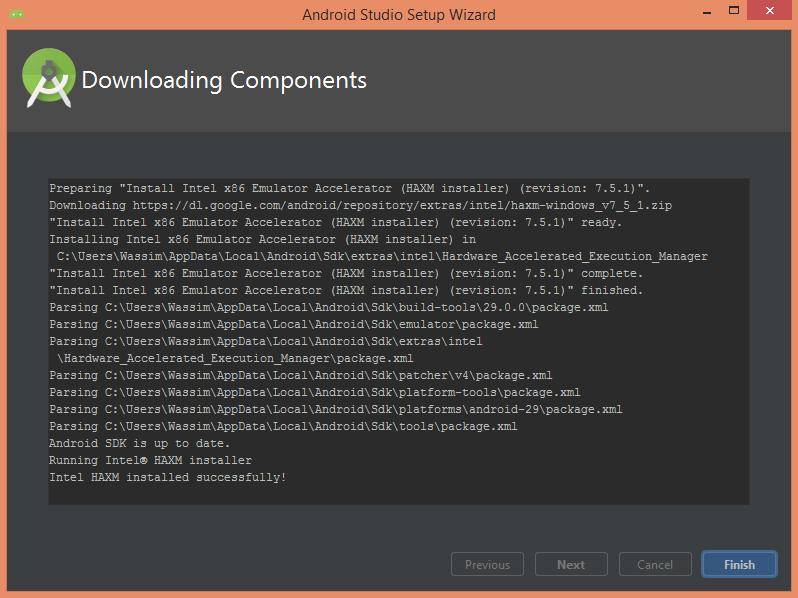The image size is (798, 598).
Task: Click the HAXM installer log line ending 'complete.'
Action: tap(346, 273)
